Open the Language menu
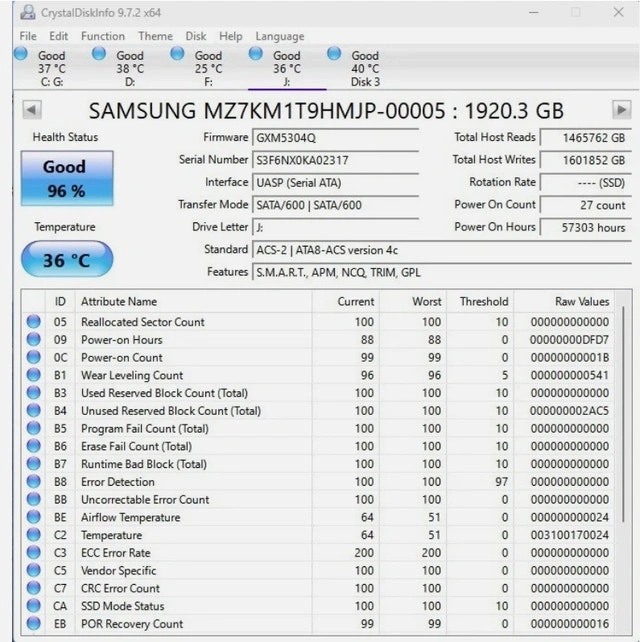This screenshot has width=640, height=642. 280,36
